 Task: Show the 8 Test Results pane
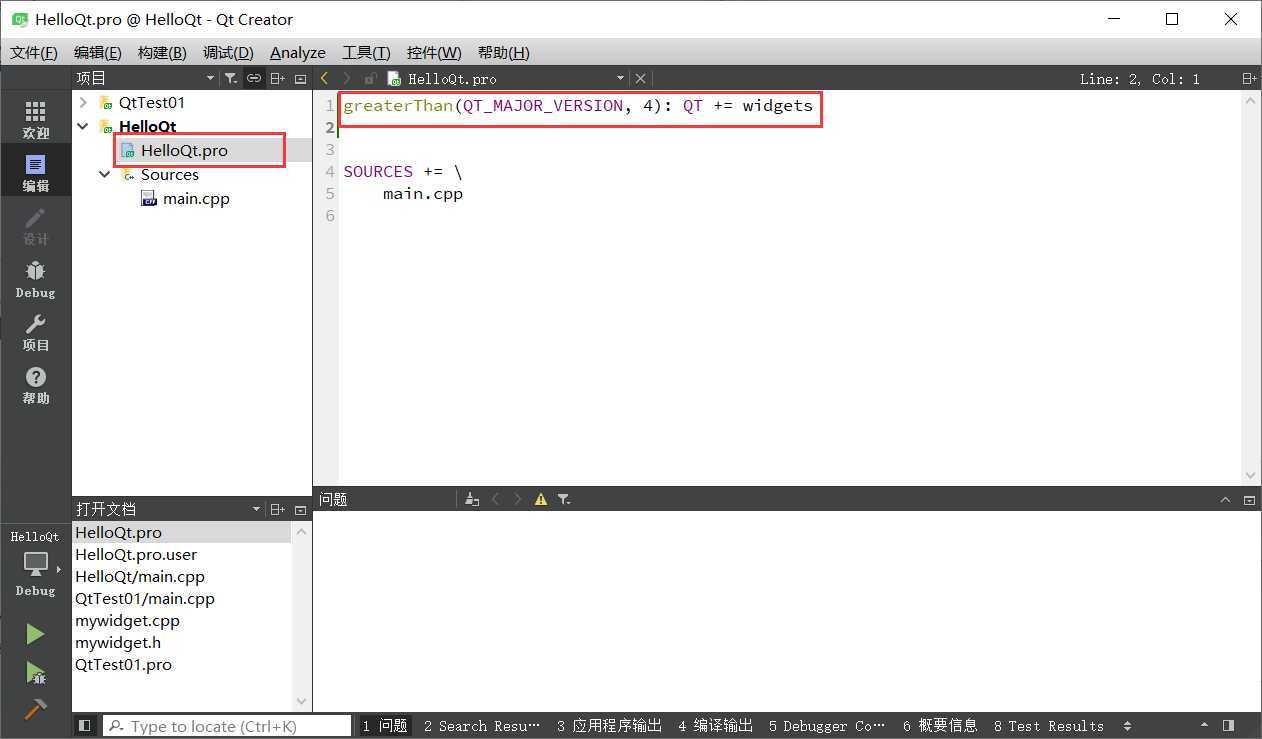1049,726
